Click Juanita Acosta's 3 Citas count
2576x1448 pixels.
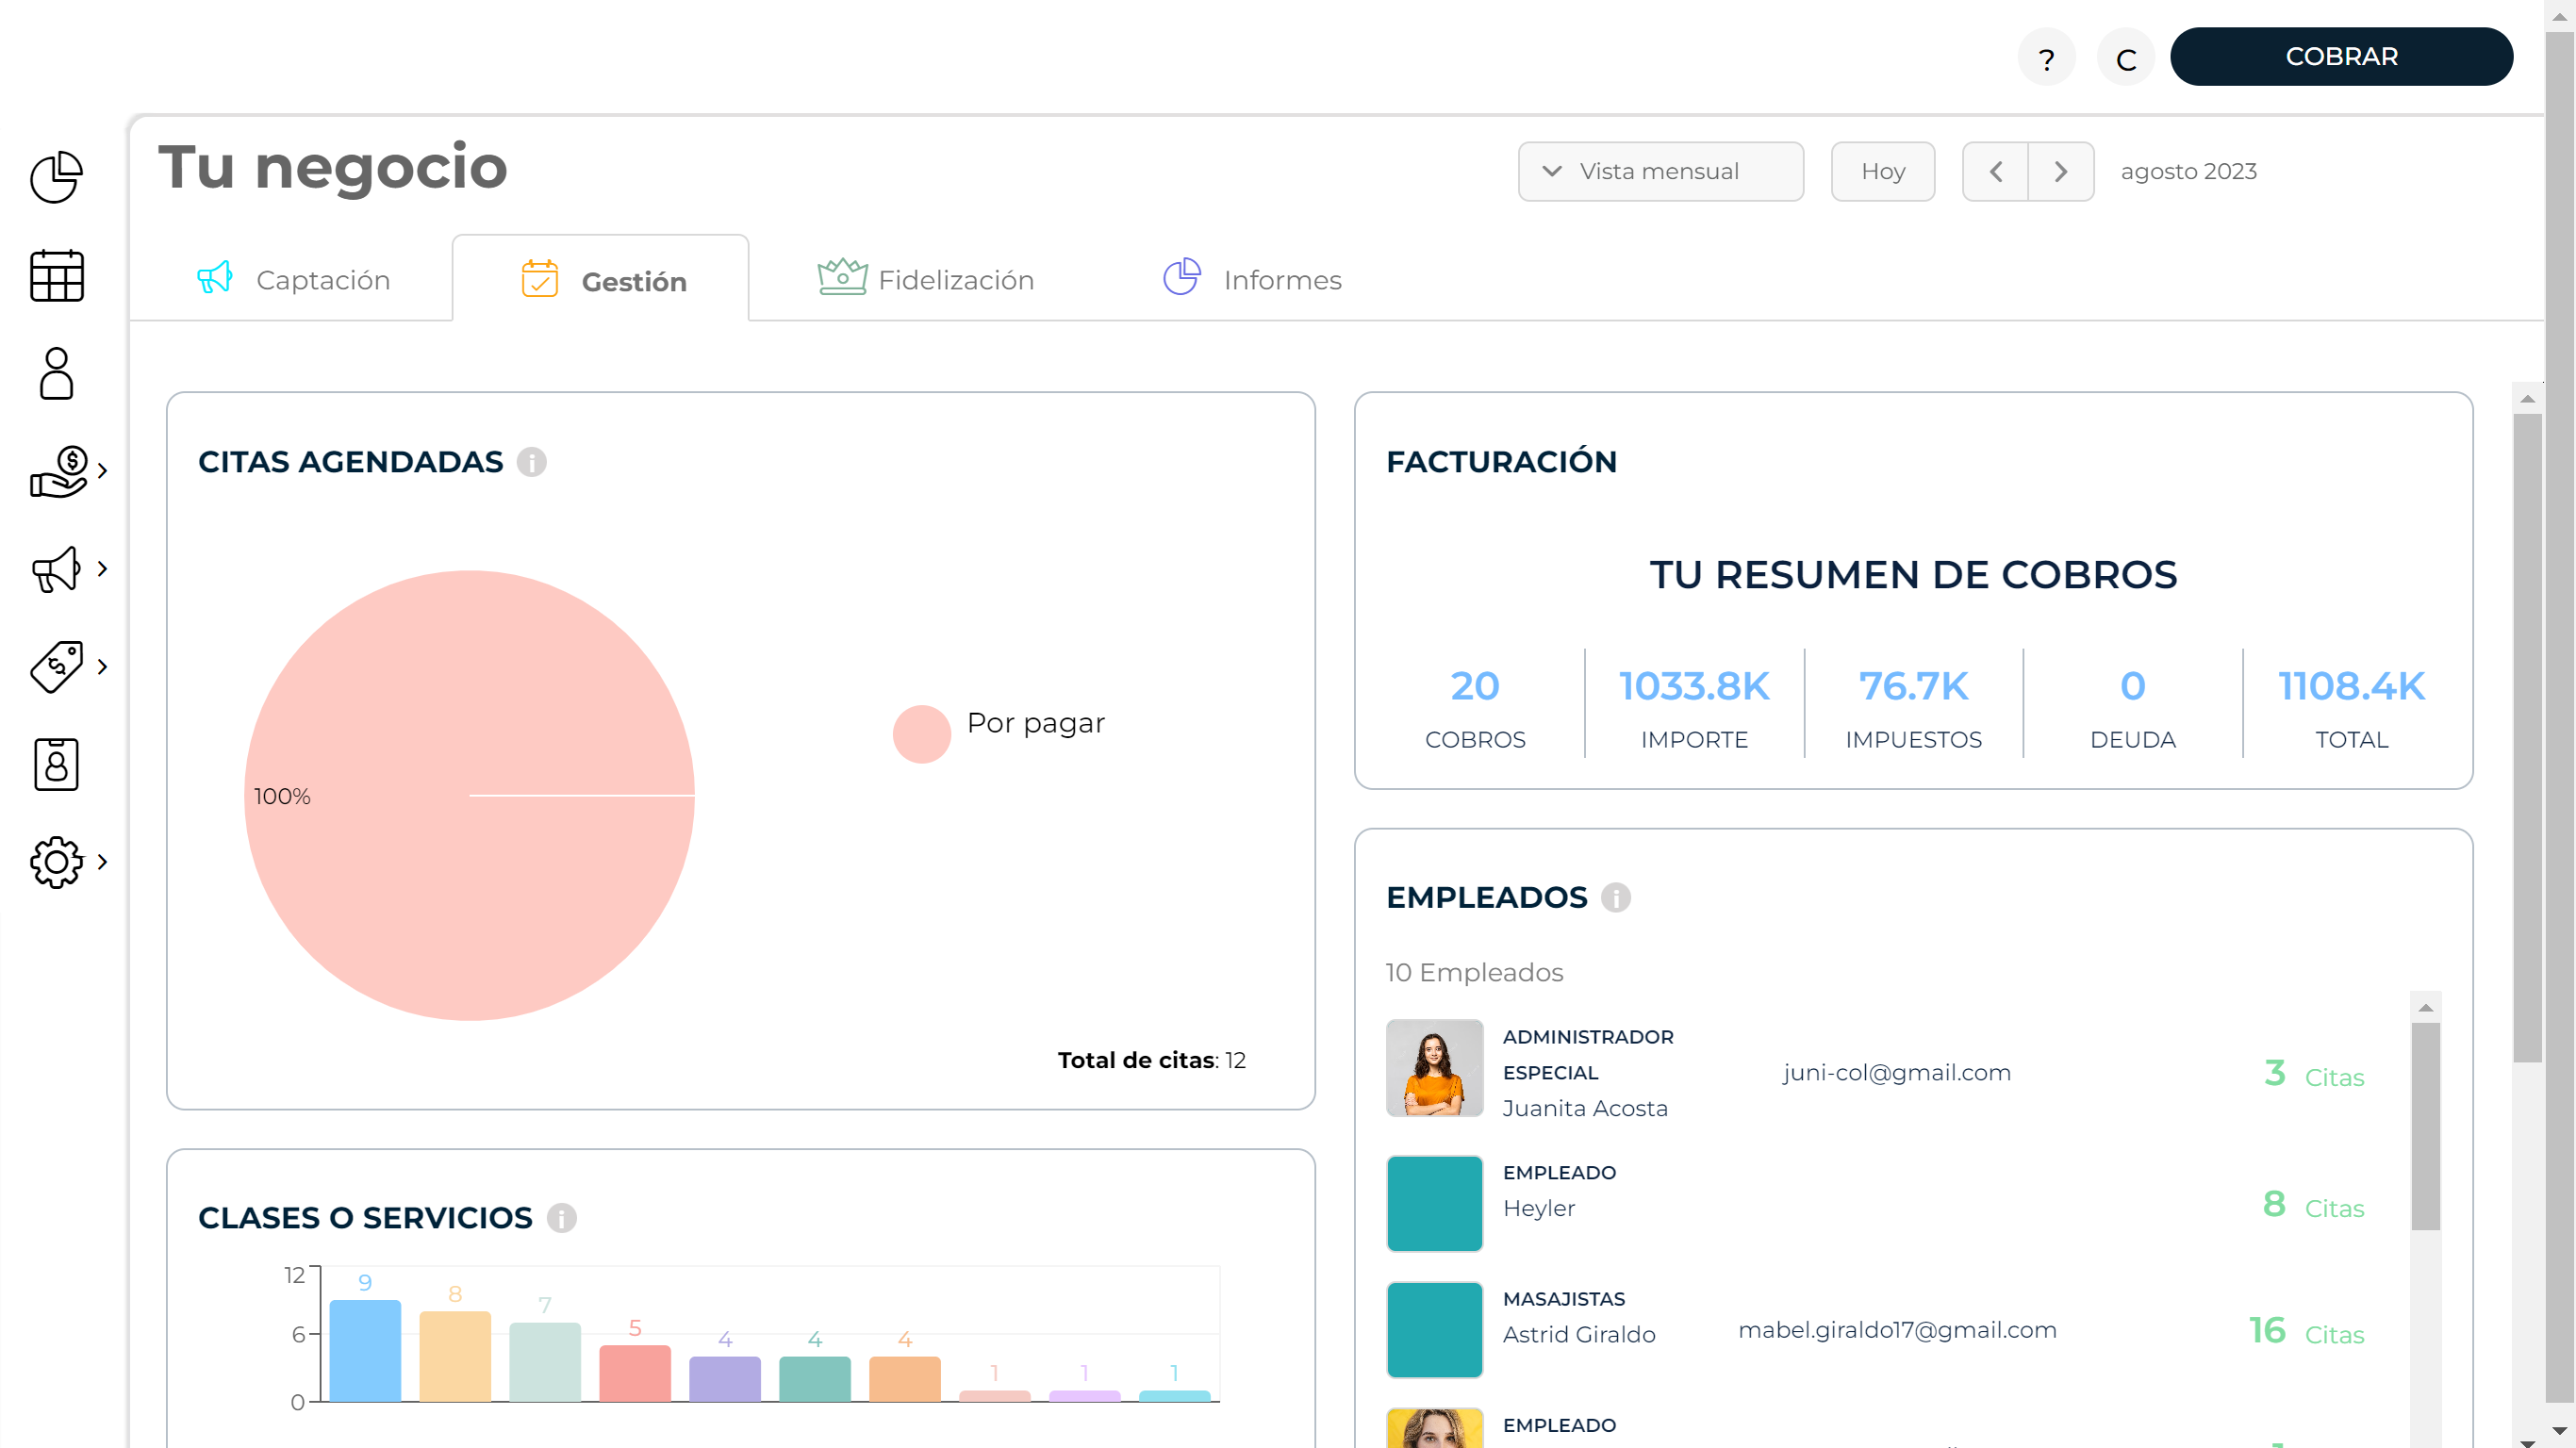click(x=2314, y=1074)
